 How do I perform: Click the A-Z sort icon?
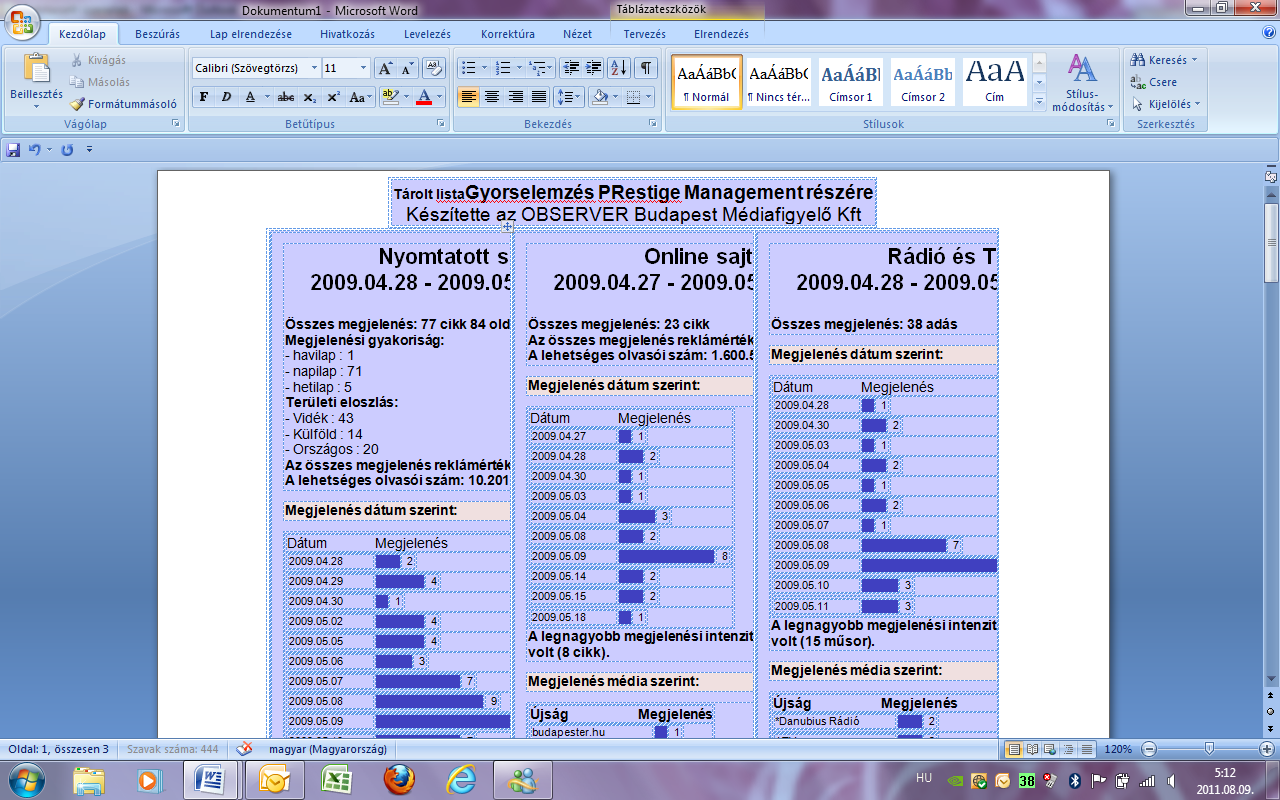[619, 68]
